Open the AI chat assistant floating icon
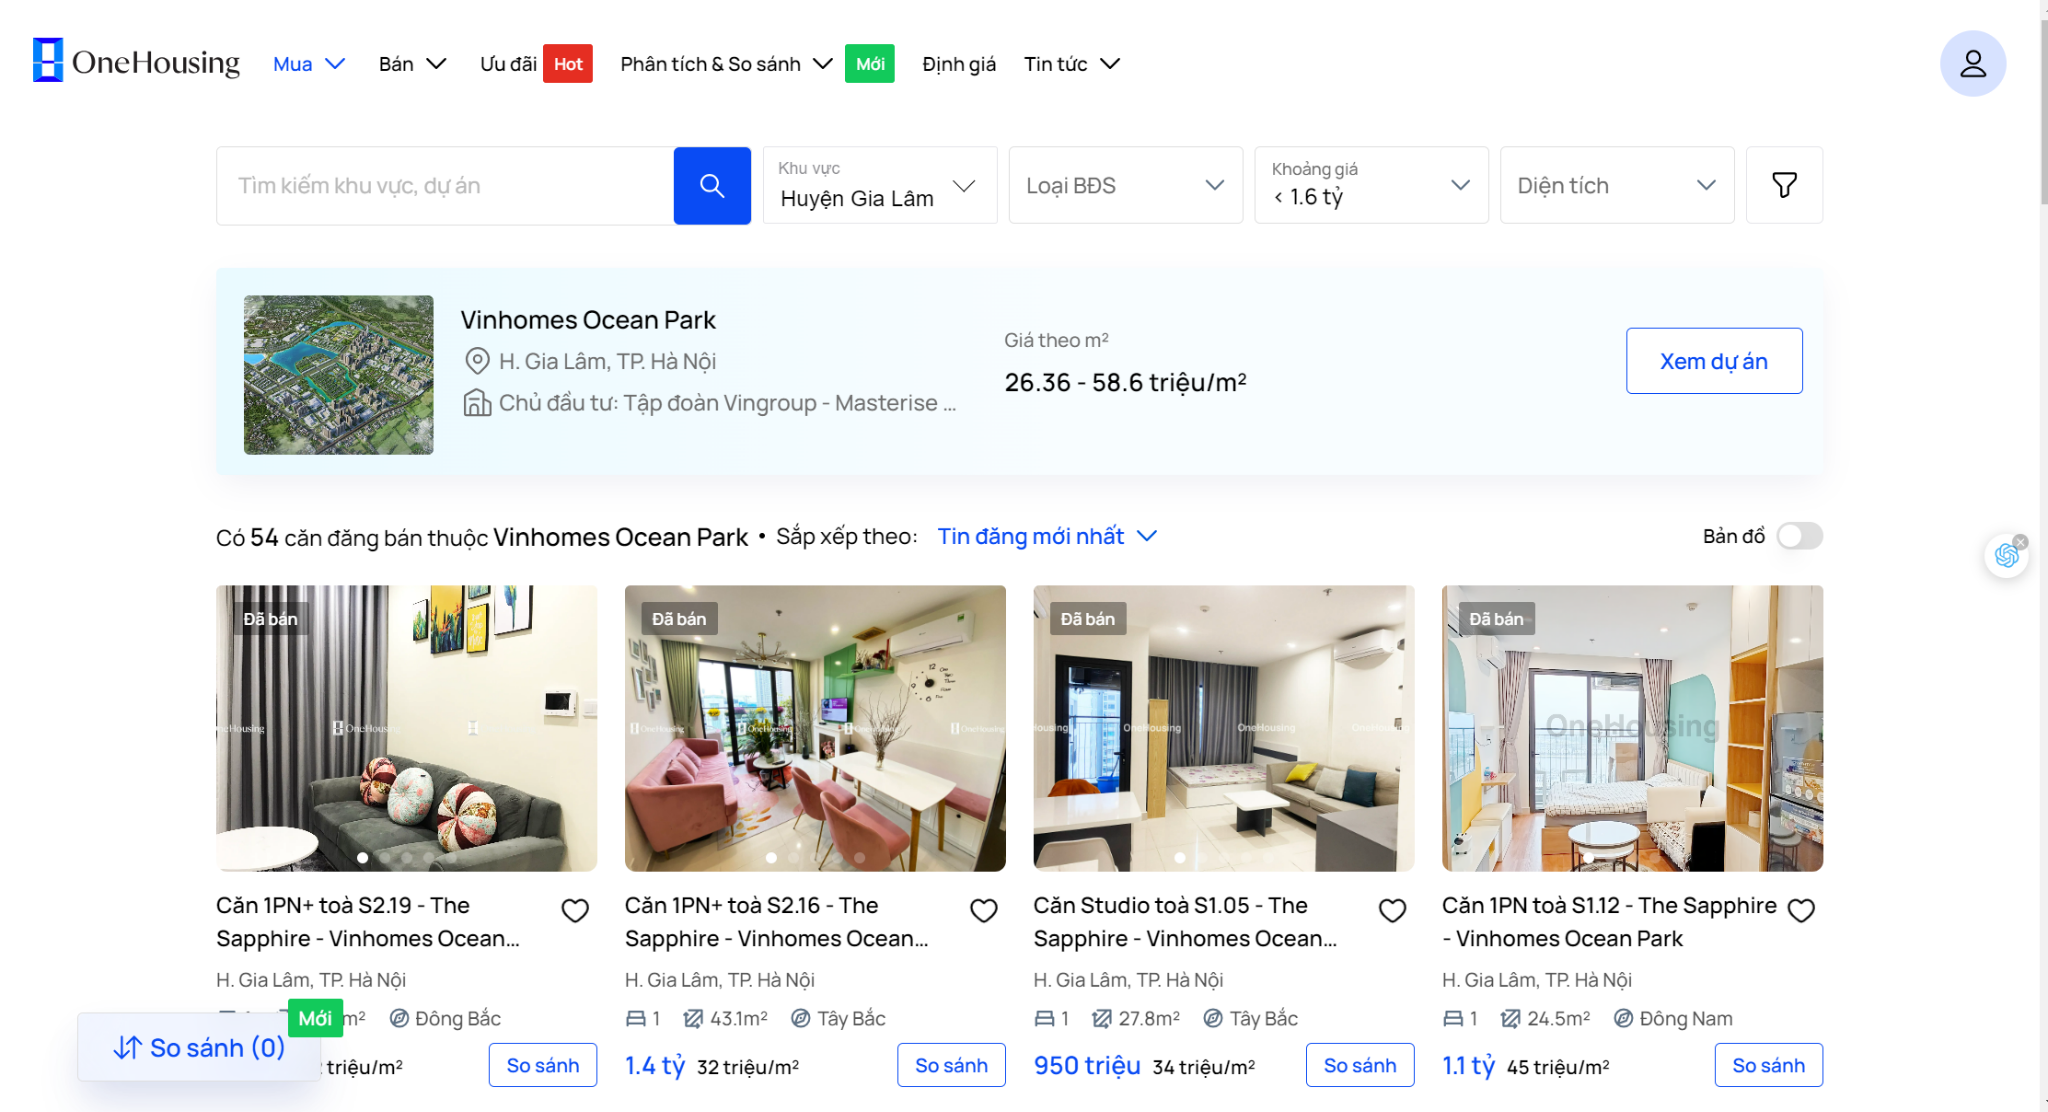Screen dimensions: 2048x1112 (x=2005, y=556)
